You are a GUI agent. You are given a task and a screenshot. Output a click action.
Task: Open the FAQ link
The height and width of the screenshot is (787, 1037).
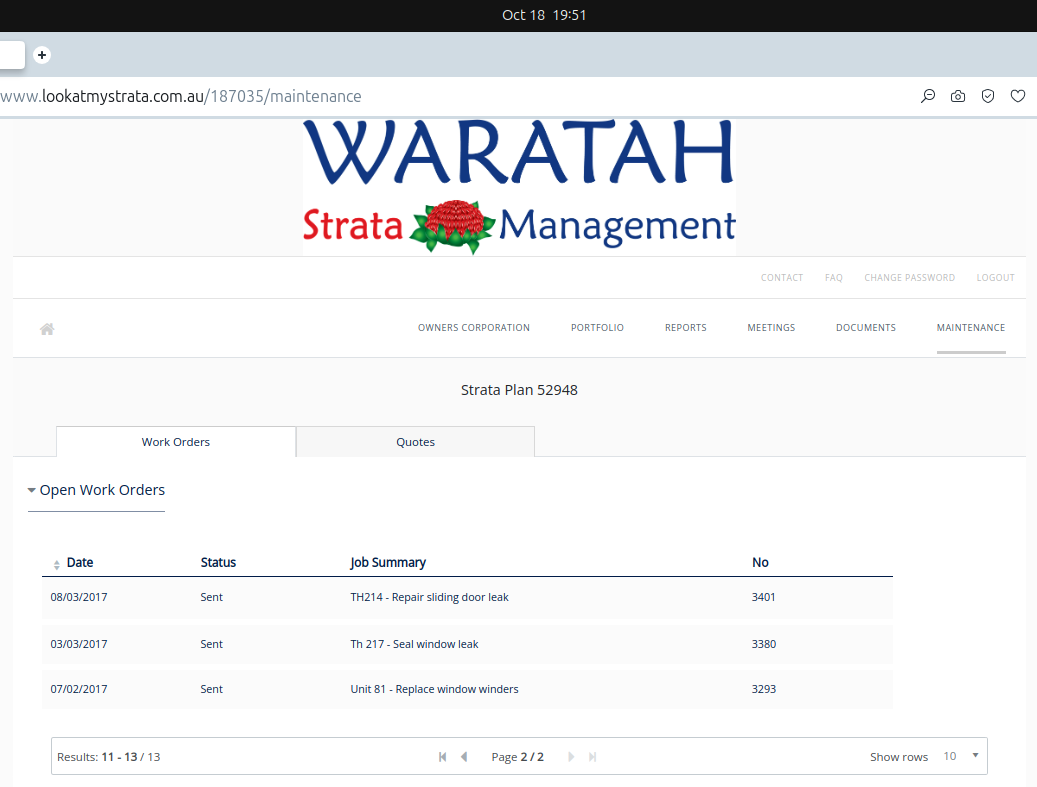[x=834, y=278]
